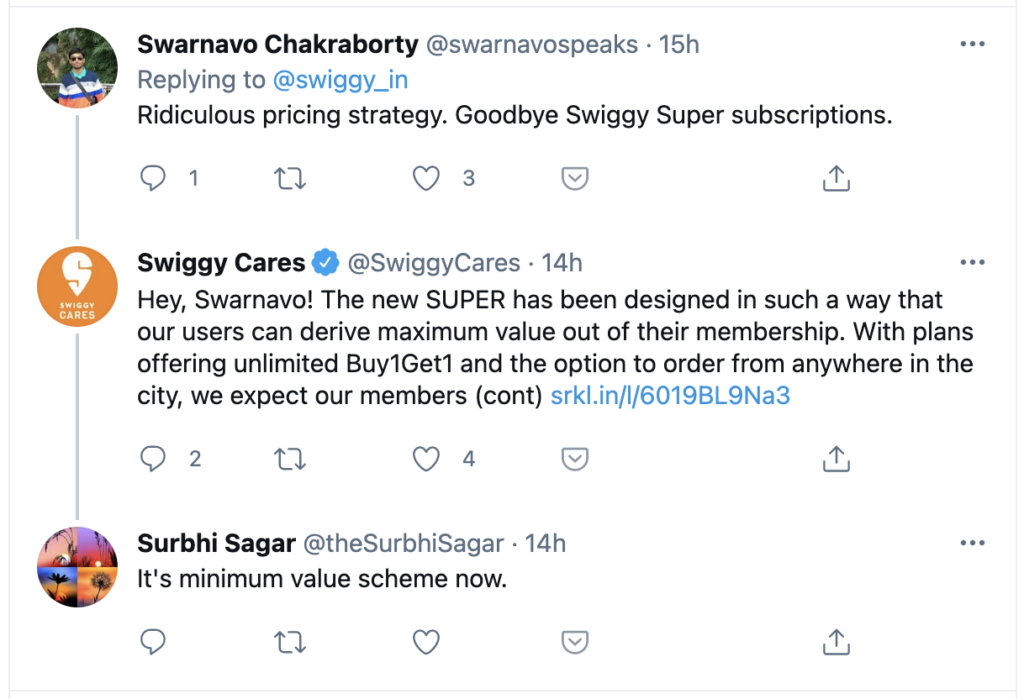Open more options on Swiggy Cares tweet
1024x699 pixels.
[972, 263]
